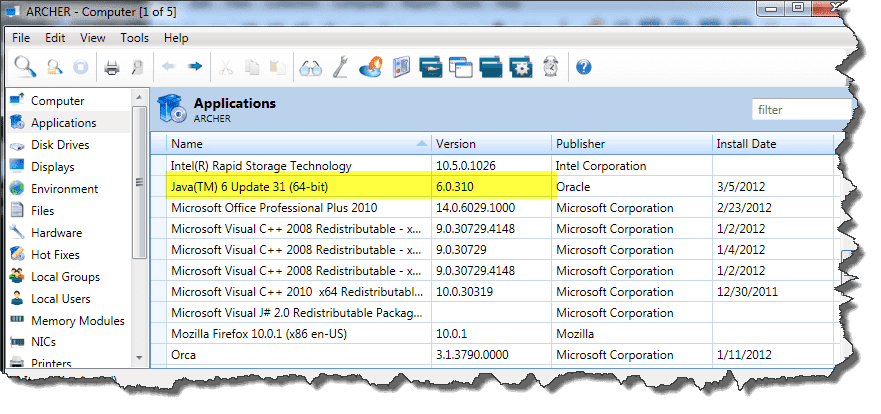Click sidebar scrollbar down arrow
This screenshot has width=881, height=414.
pos(140,357)
